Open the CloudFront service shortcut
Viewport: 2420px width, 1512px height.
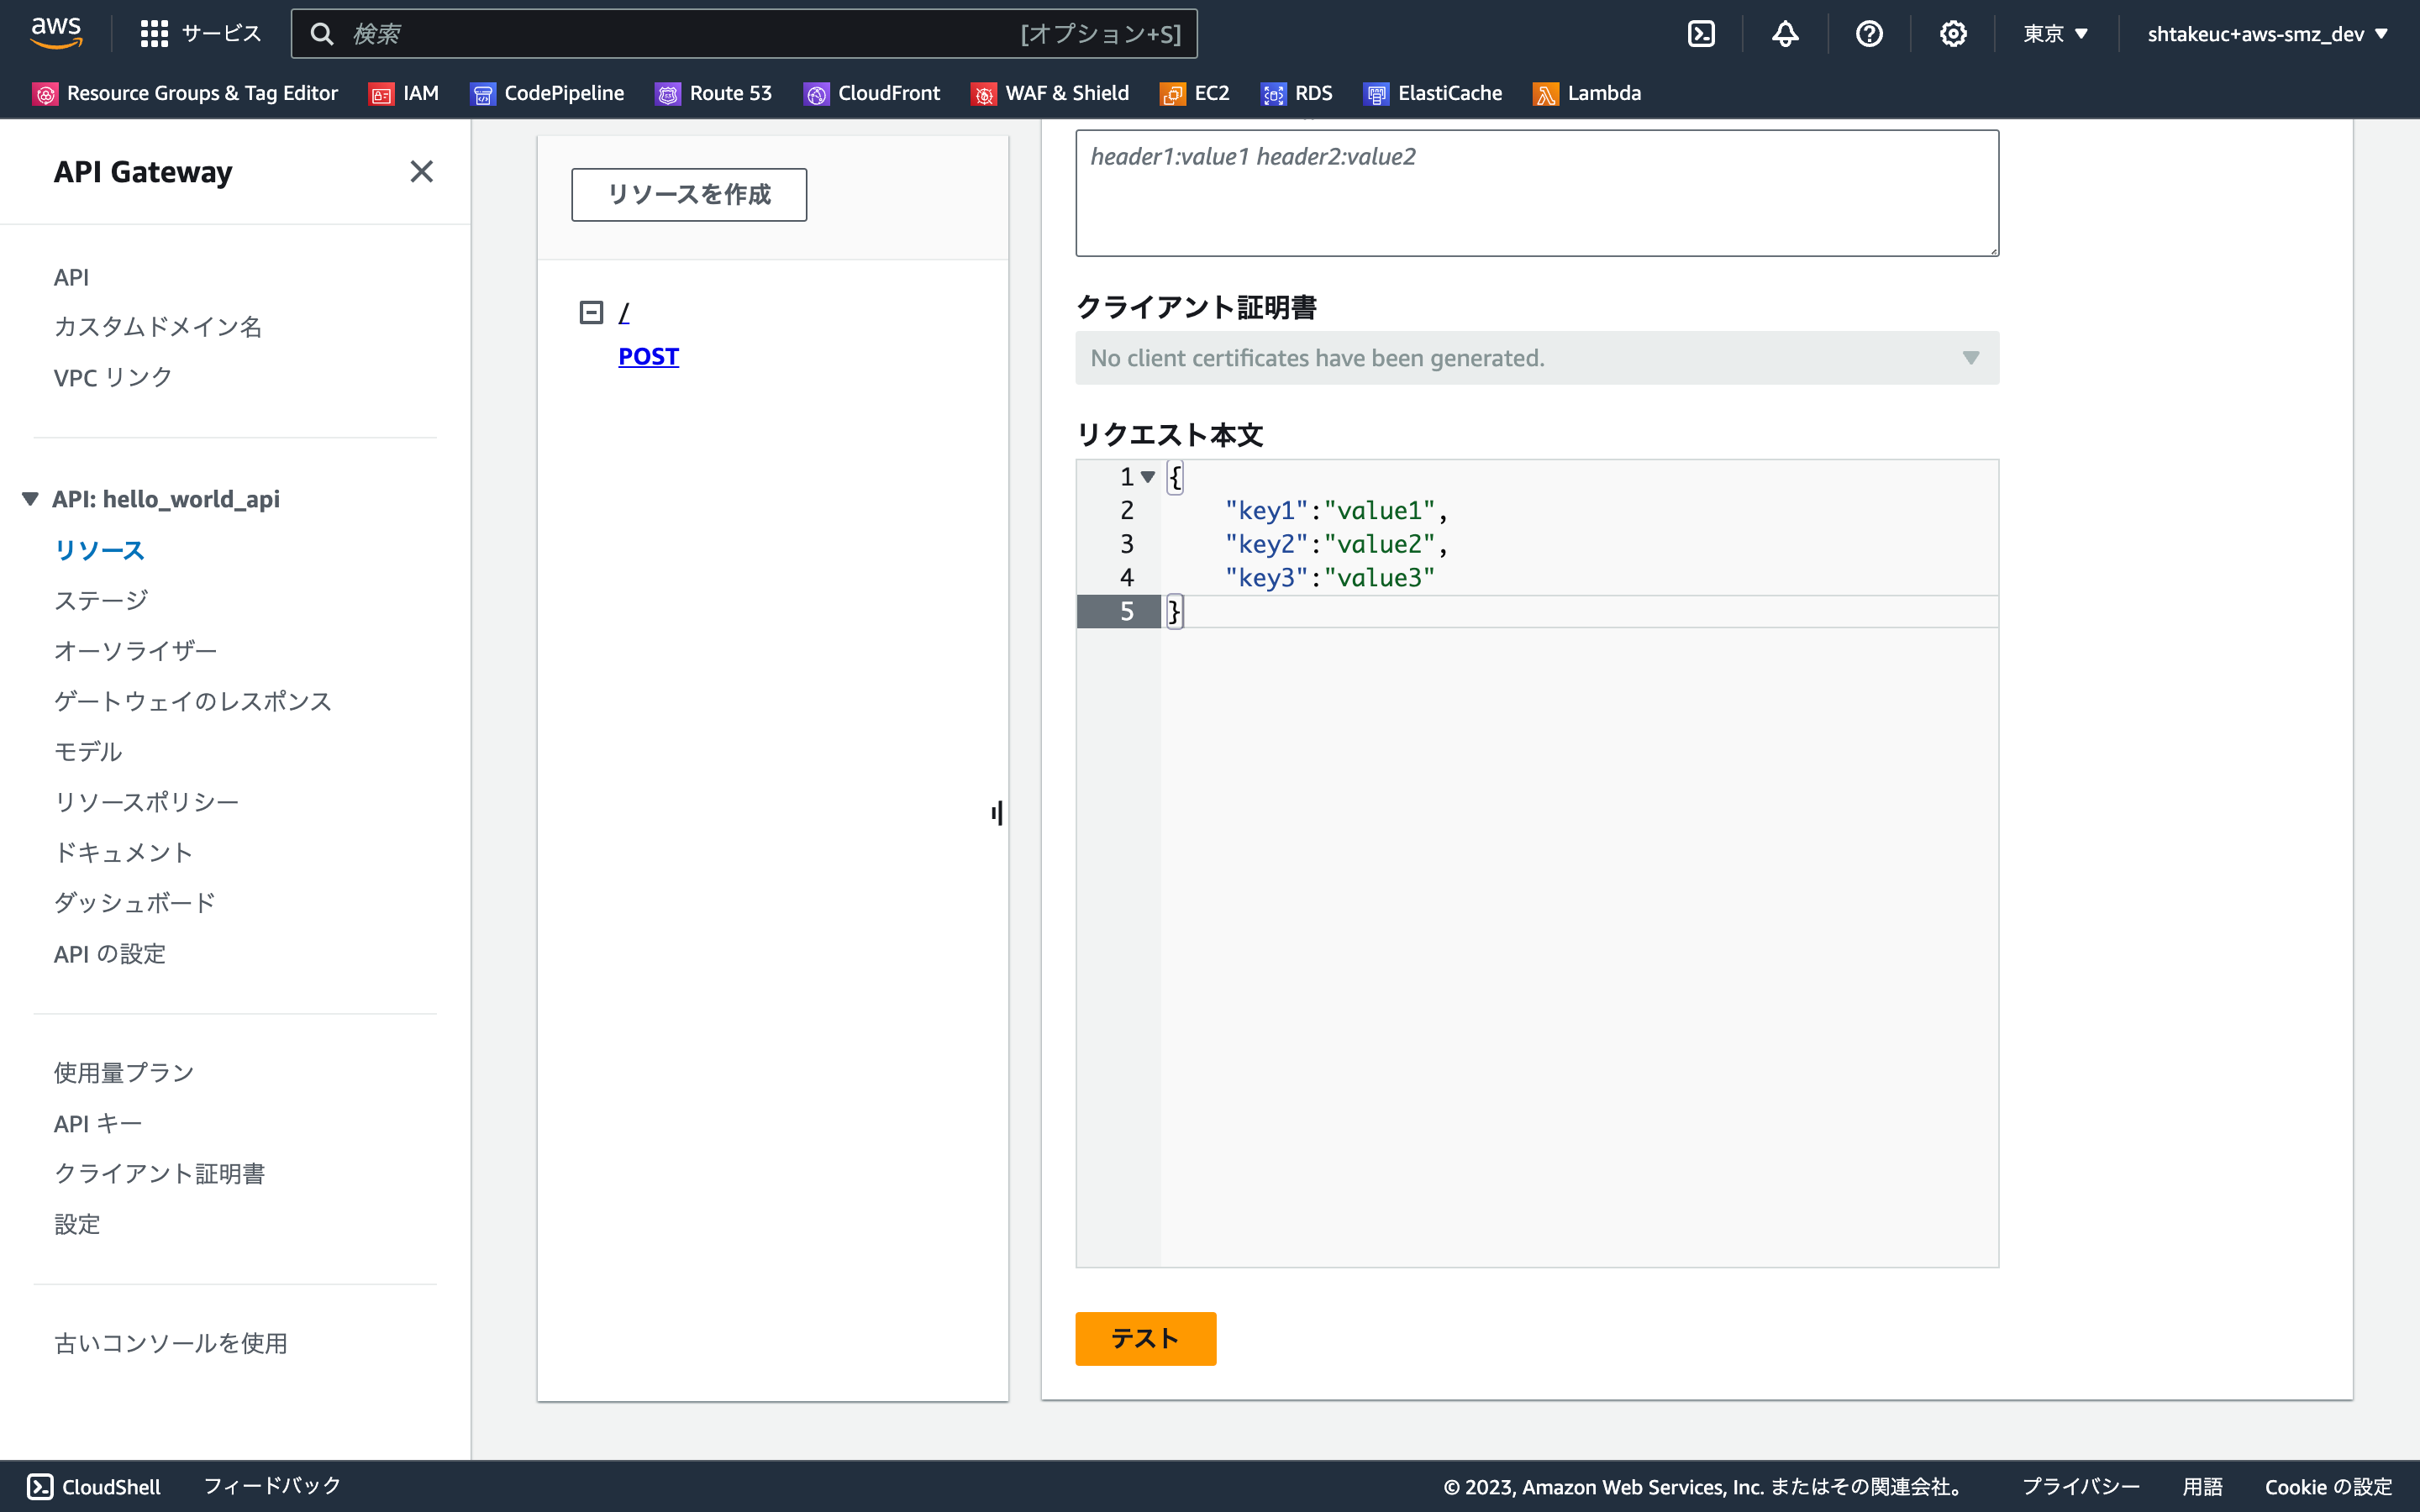point(872,93)
